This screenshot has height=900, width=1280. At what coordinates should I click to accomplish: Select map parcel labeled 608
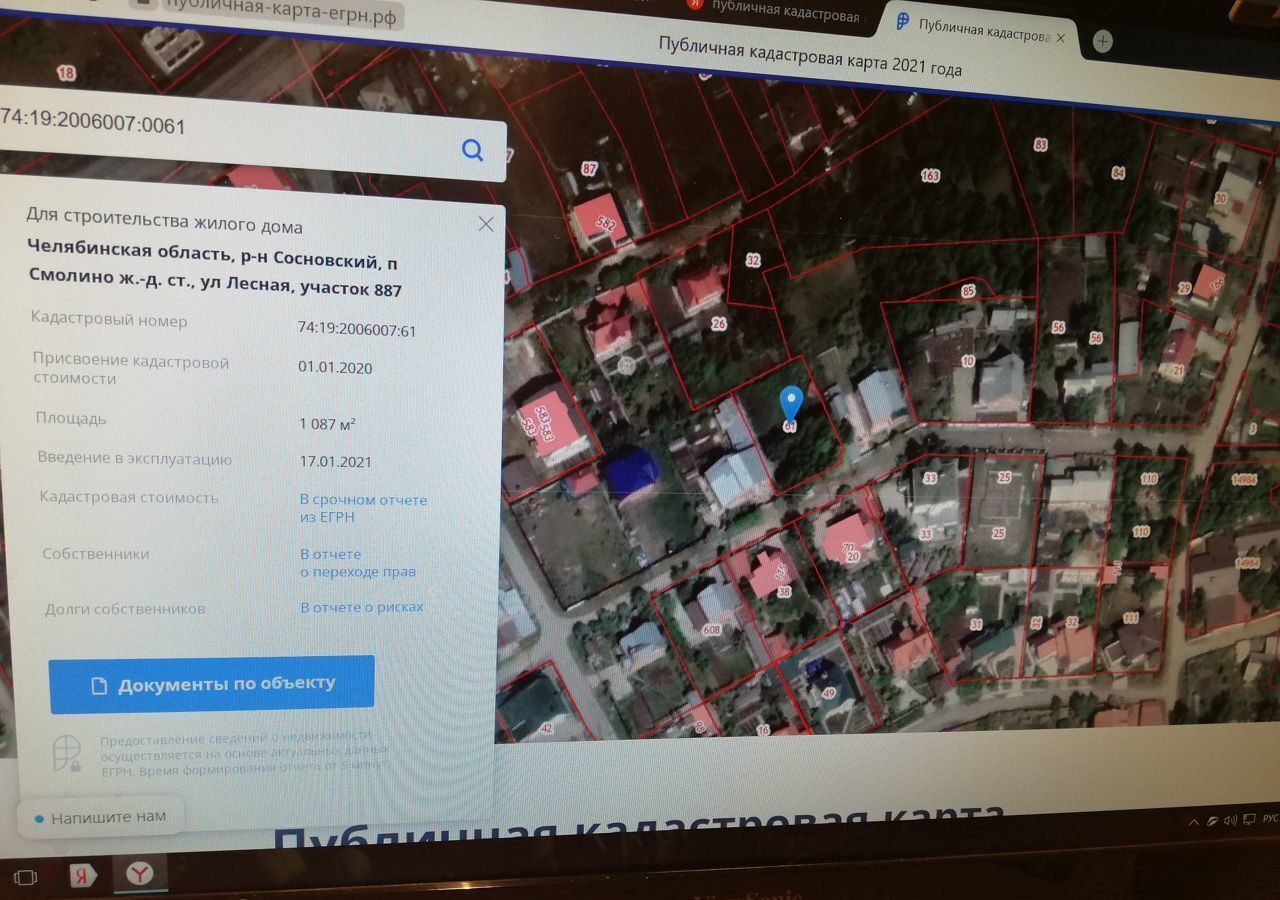(x=712, y=630)
